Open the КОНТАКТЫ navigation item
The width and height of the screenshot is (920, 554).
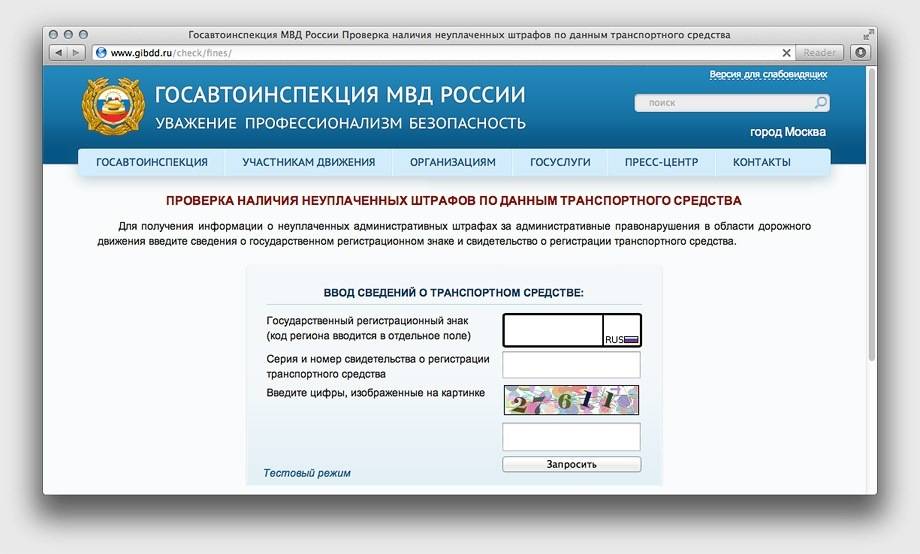point(761,162)
